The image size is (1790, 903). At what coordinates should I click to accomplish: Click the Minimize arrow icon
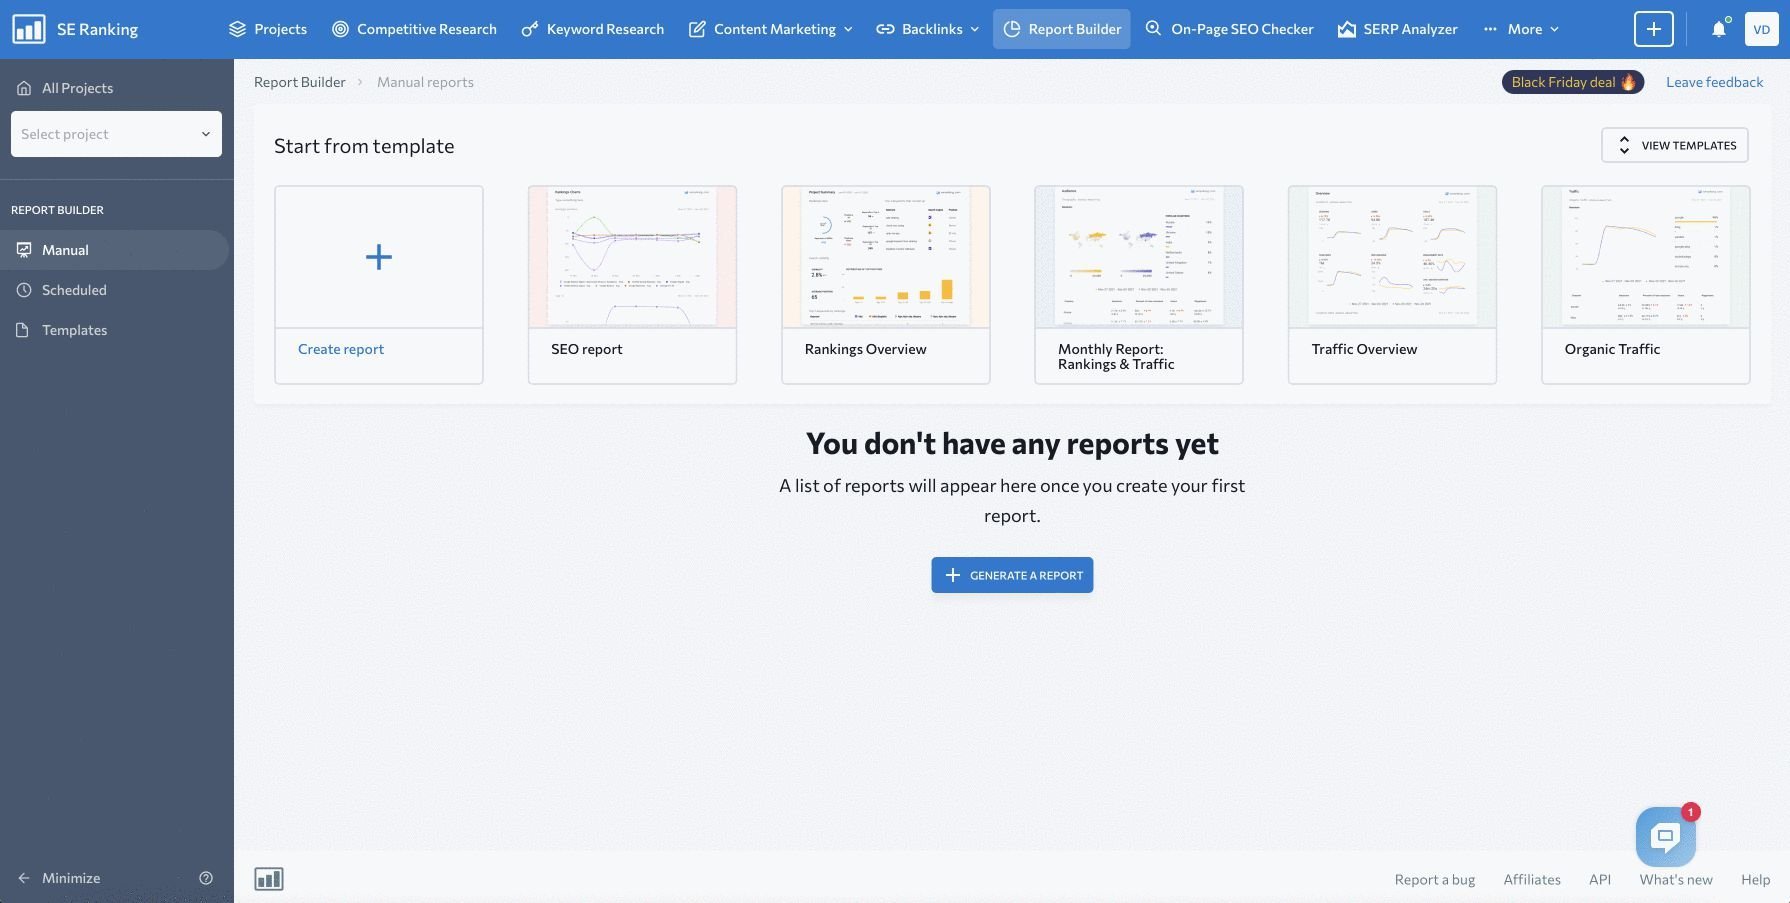click(24, 878)
